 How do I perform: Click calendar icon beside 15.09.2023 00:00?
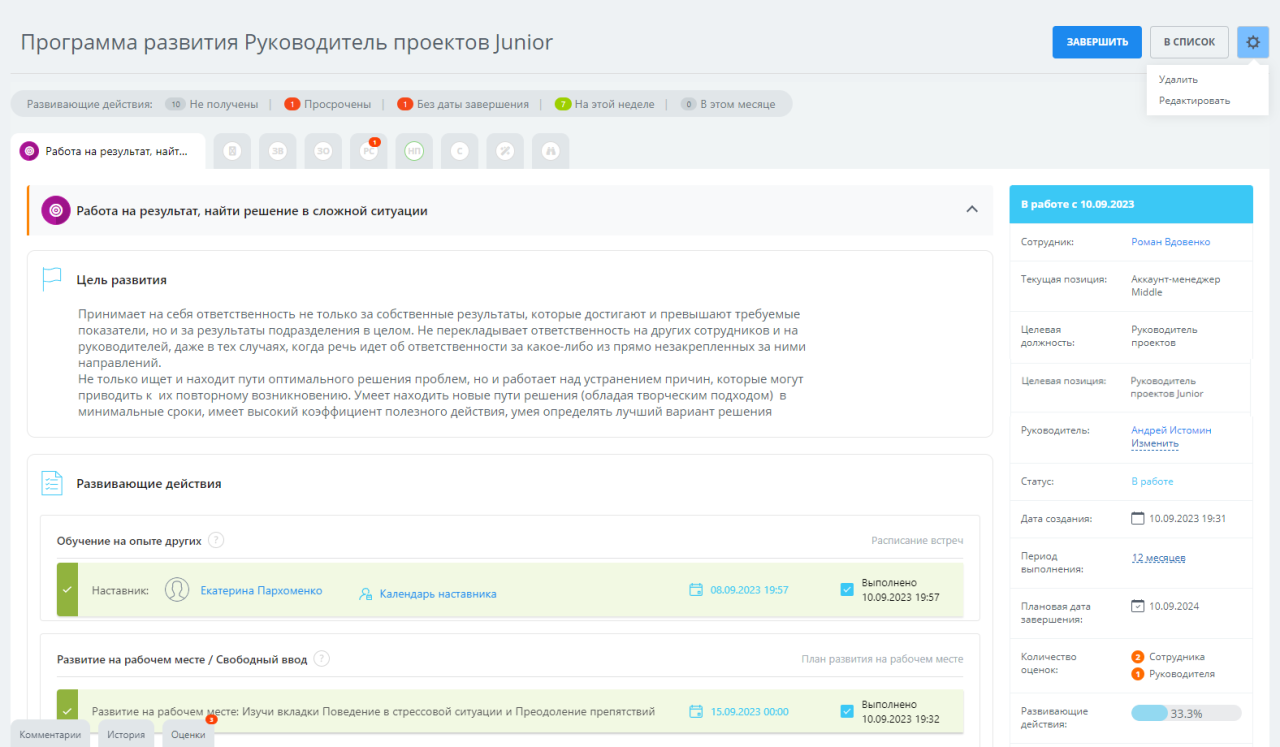(696, 711)
